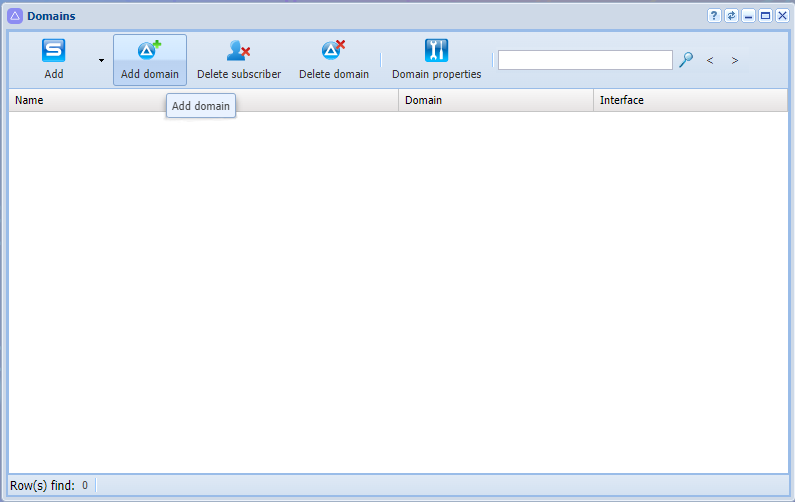
Task: Click the help question mark button
Action: click(714, 16)
